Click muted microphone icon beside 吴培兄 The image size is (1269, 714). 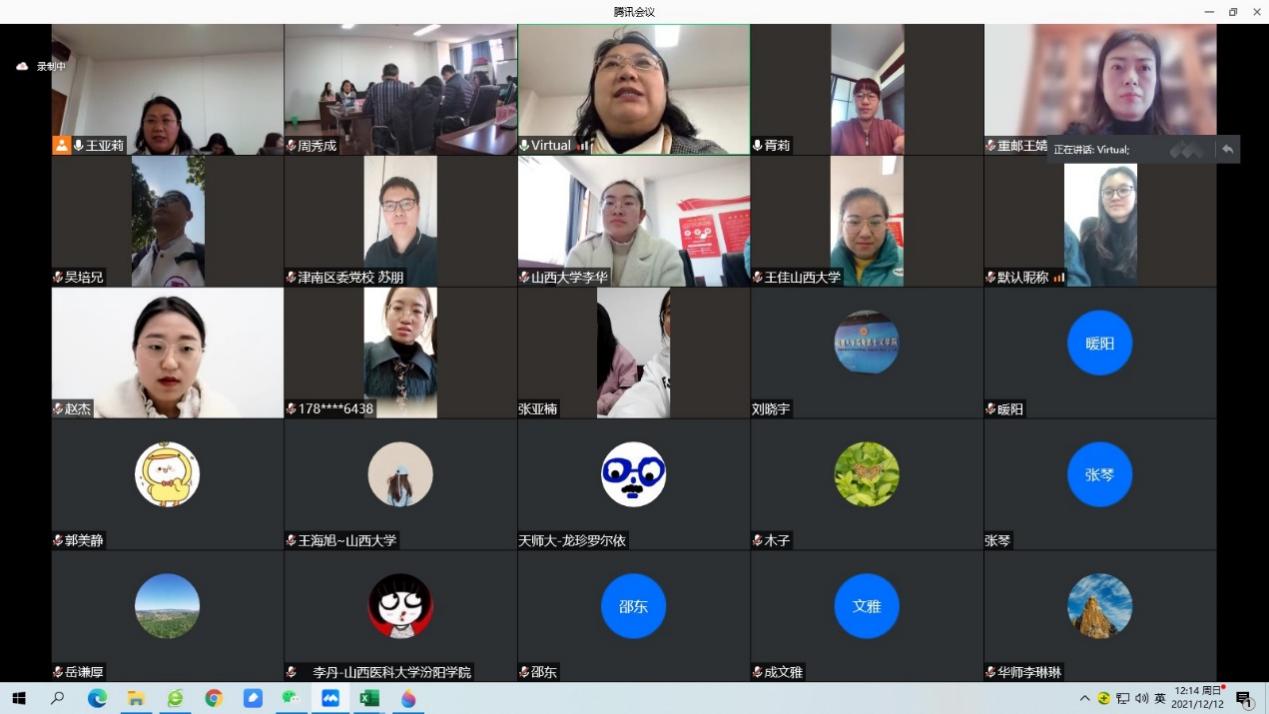58,277
